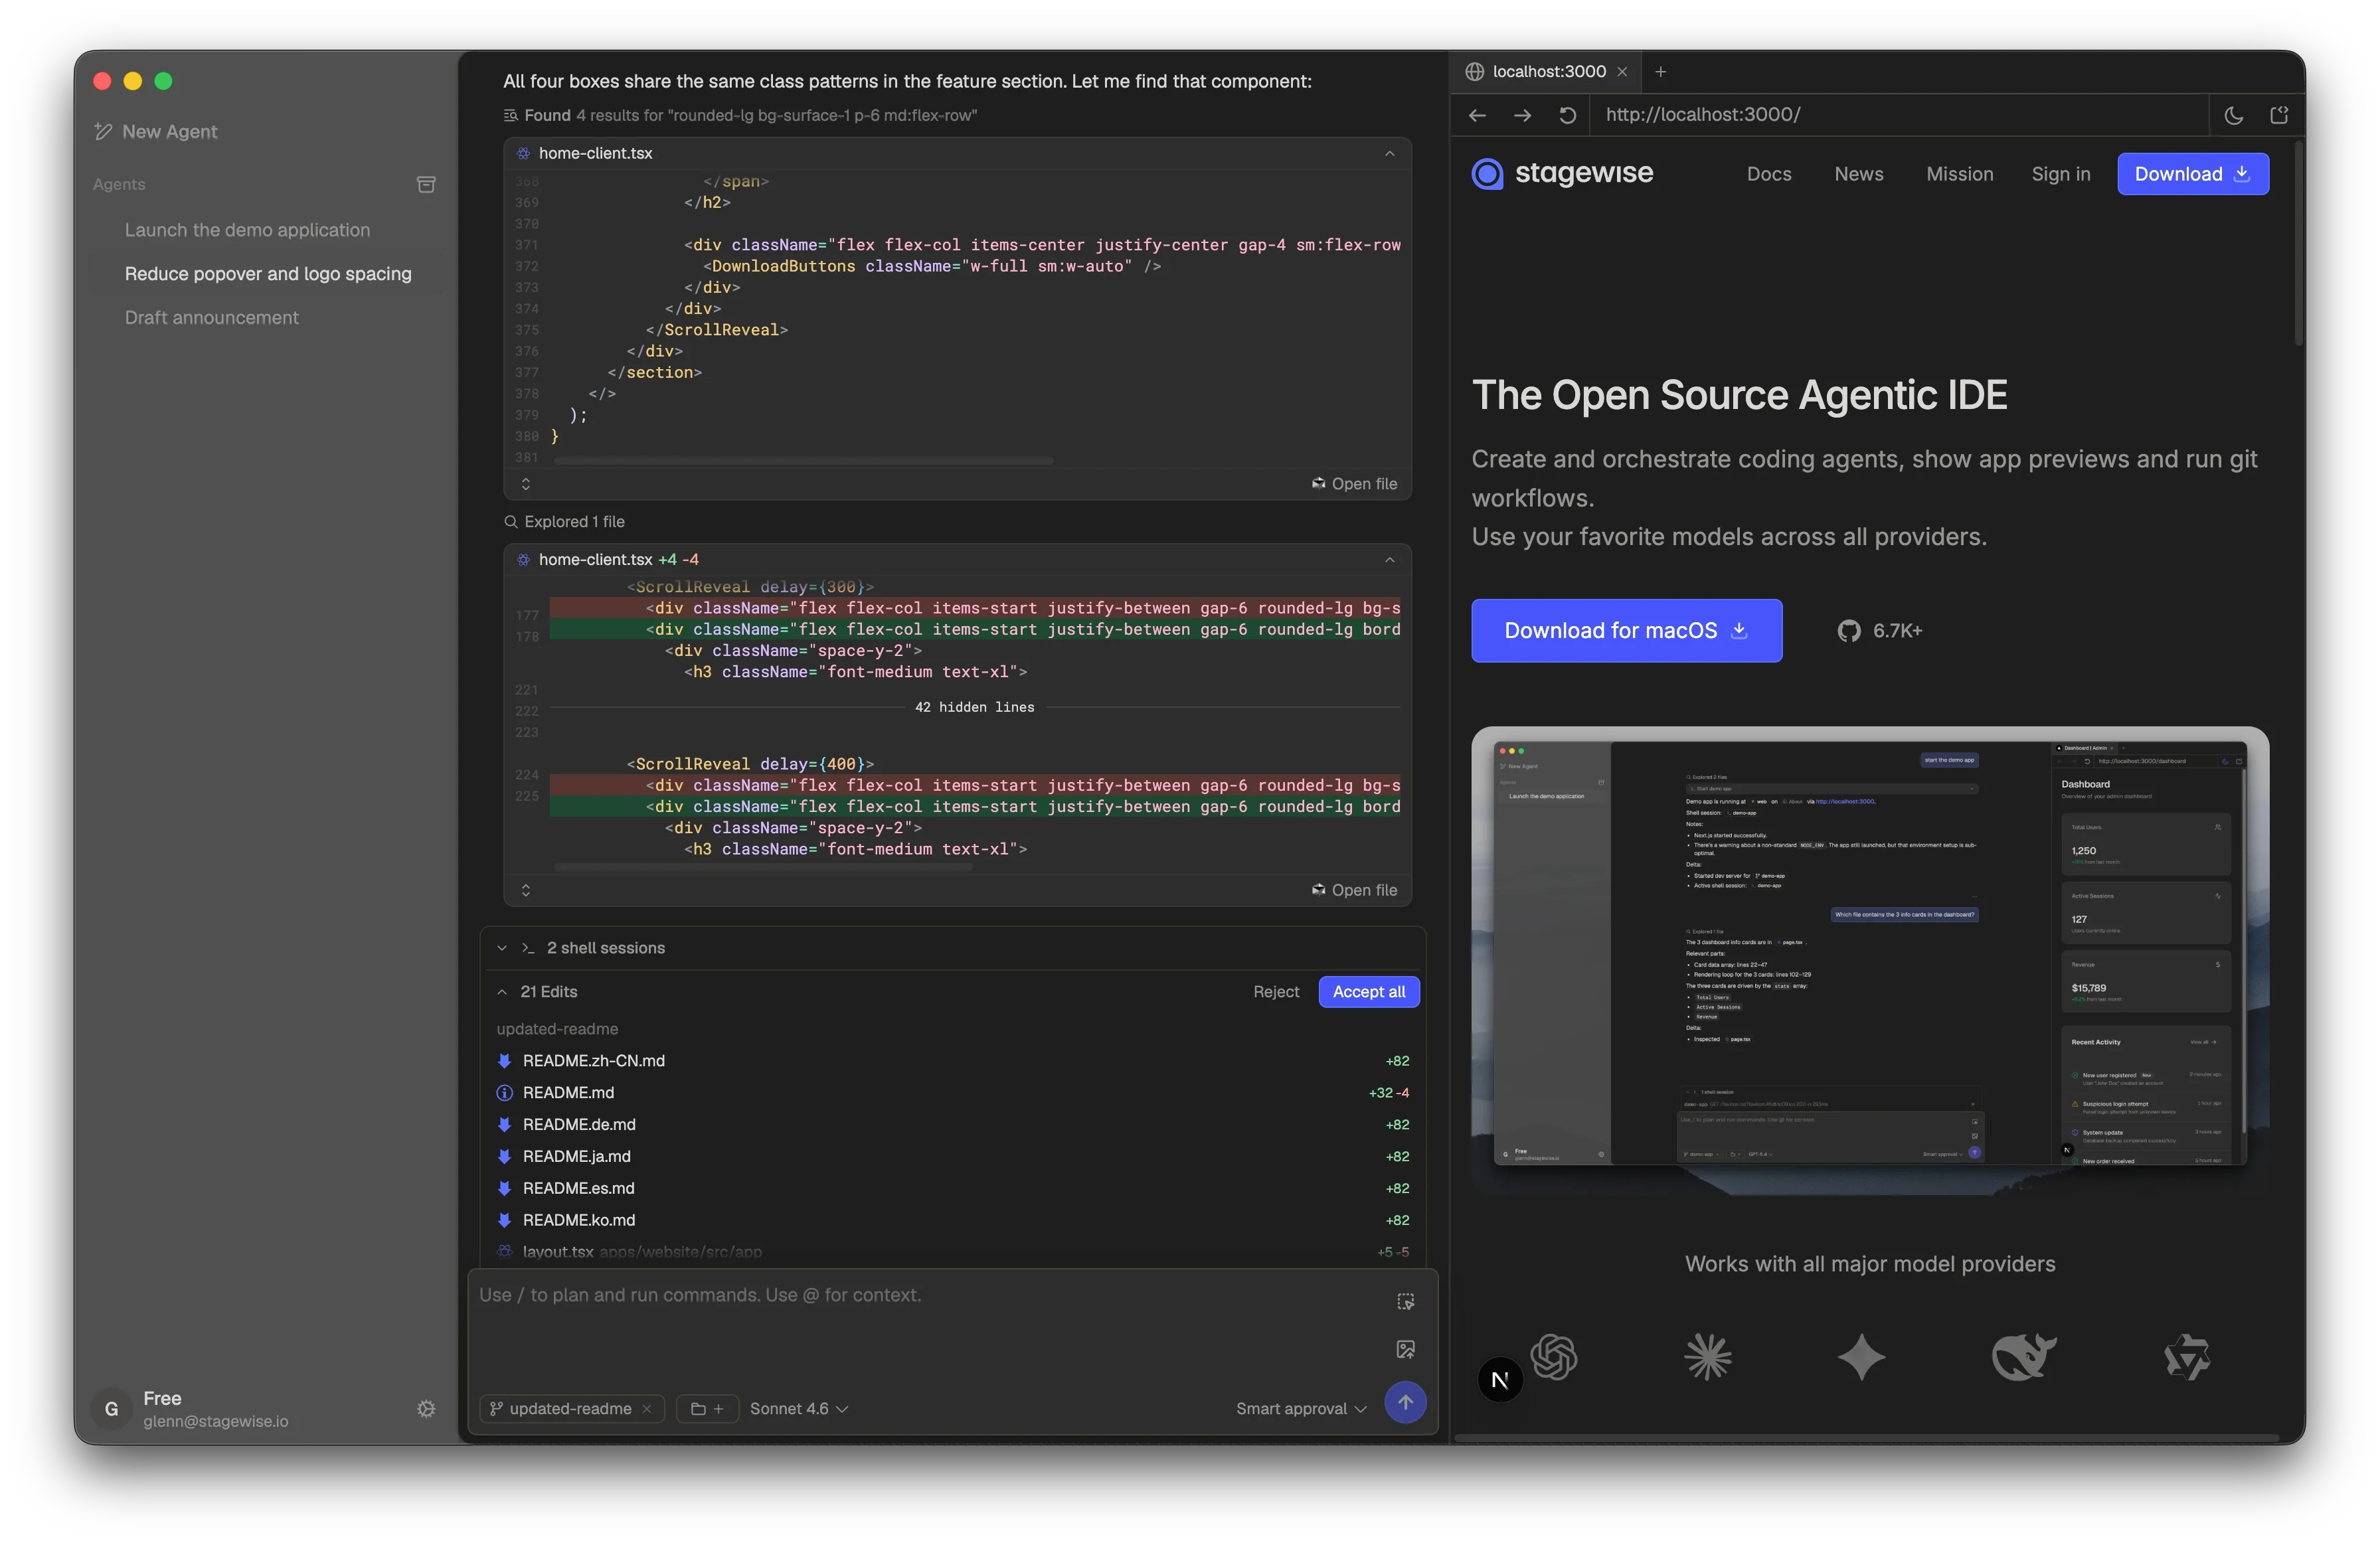Screen dimensions: 2380x1543
Task: Collapse the home-client.tsx +4 -4 diff block
Action: 1389,560
